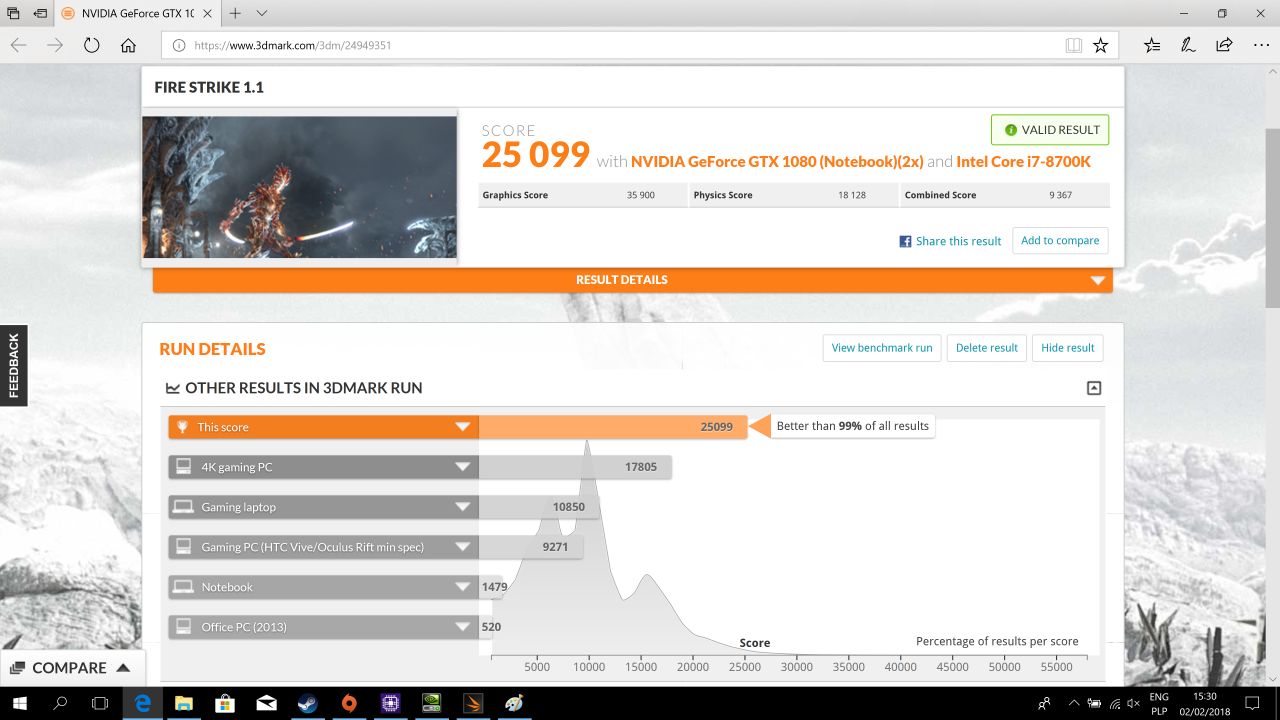This screenshot has width=1280, height=720.
Task: Click NVIDIA GeForce GTX 1080 (Notebook)(2x) text
Action: (x=777, y=162)
